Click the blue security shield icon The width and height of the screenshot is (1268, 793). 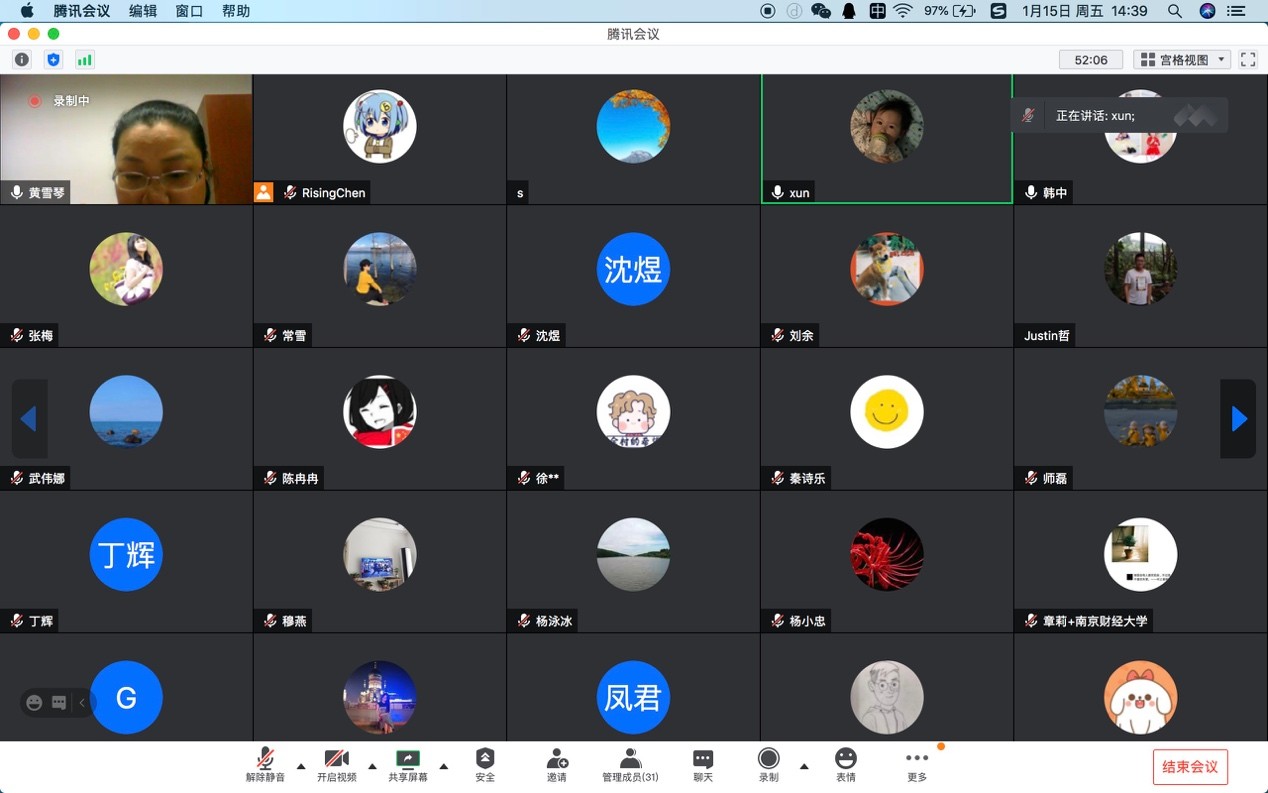pos(53,60)
